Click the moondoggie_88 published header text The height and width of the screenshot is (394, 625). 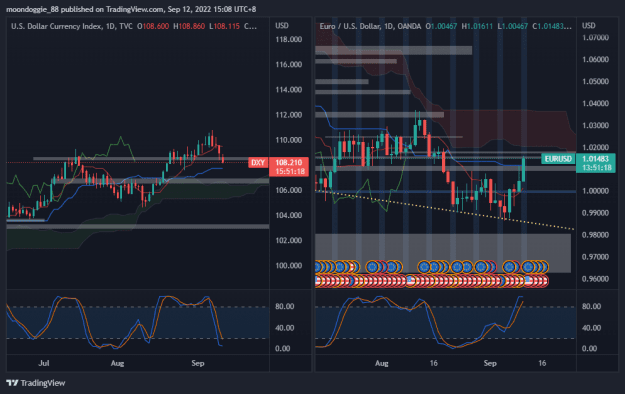pyautogui.click(x=131, y=9)
